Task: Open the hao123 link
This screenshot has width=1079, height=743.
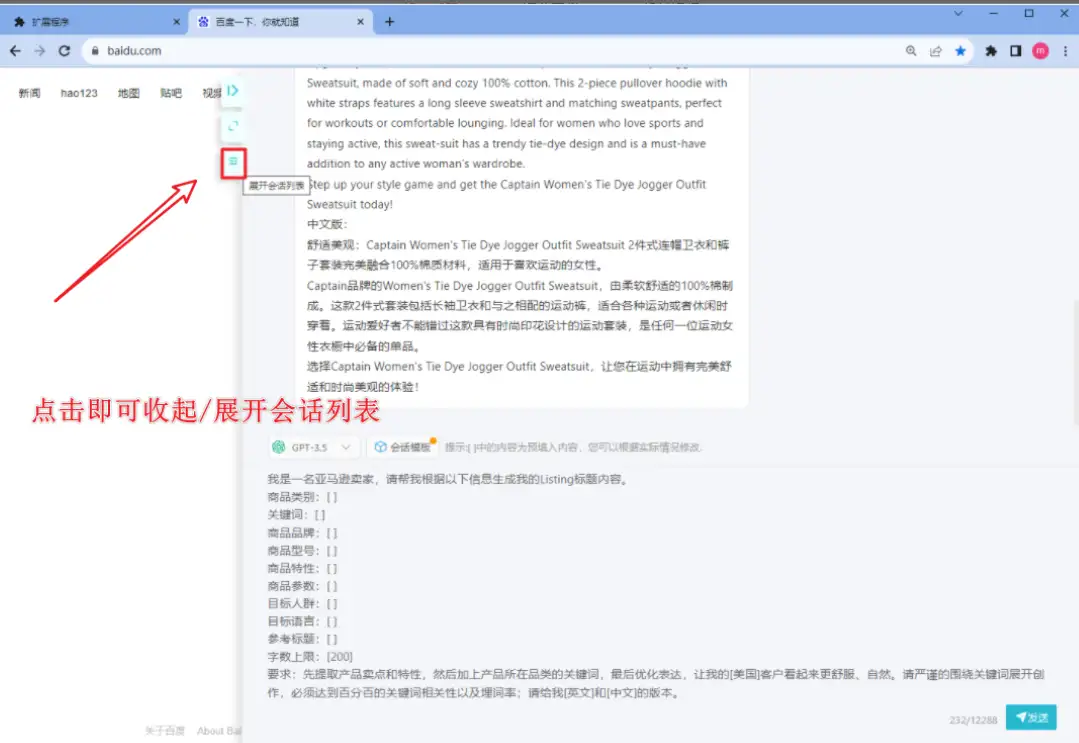Action: (79, 93)
